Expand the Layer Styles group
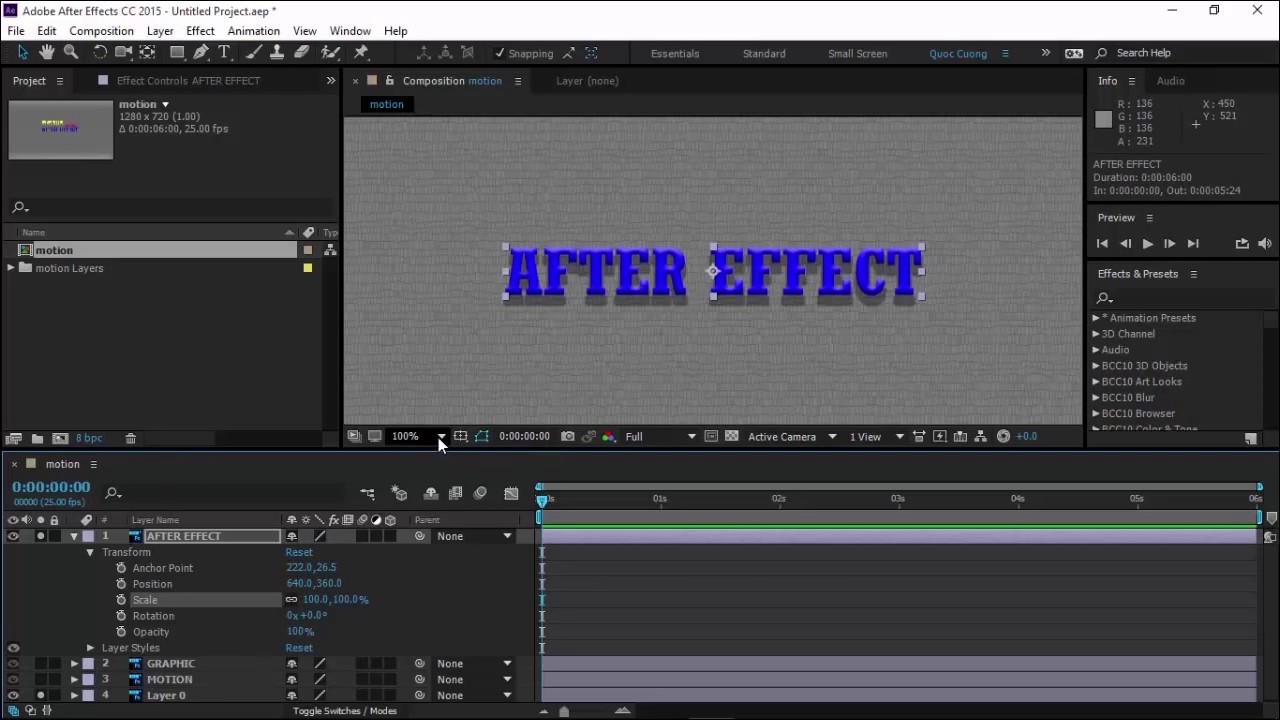The height and width of the screenshot is (720, 1280). [x=90, y=648]
